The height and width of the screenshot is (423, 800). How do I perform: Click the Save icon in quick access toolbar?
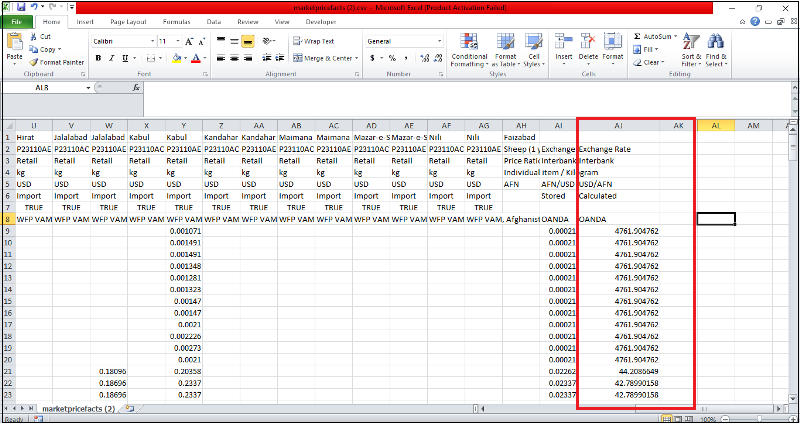point(22,6)
